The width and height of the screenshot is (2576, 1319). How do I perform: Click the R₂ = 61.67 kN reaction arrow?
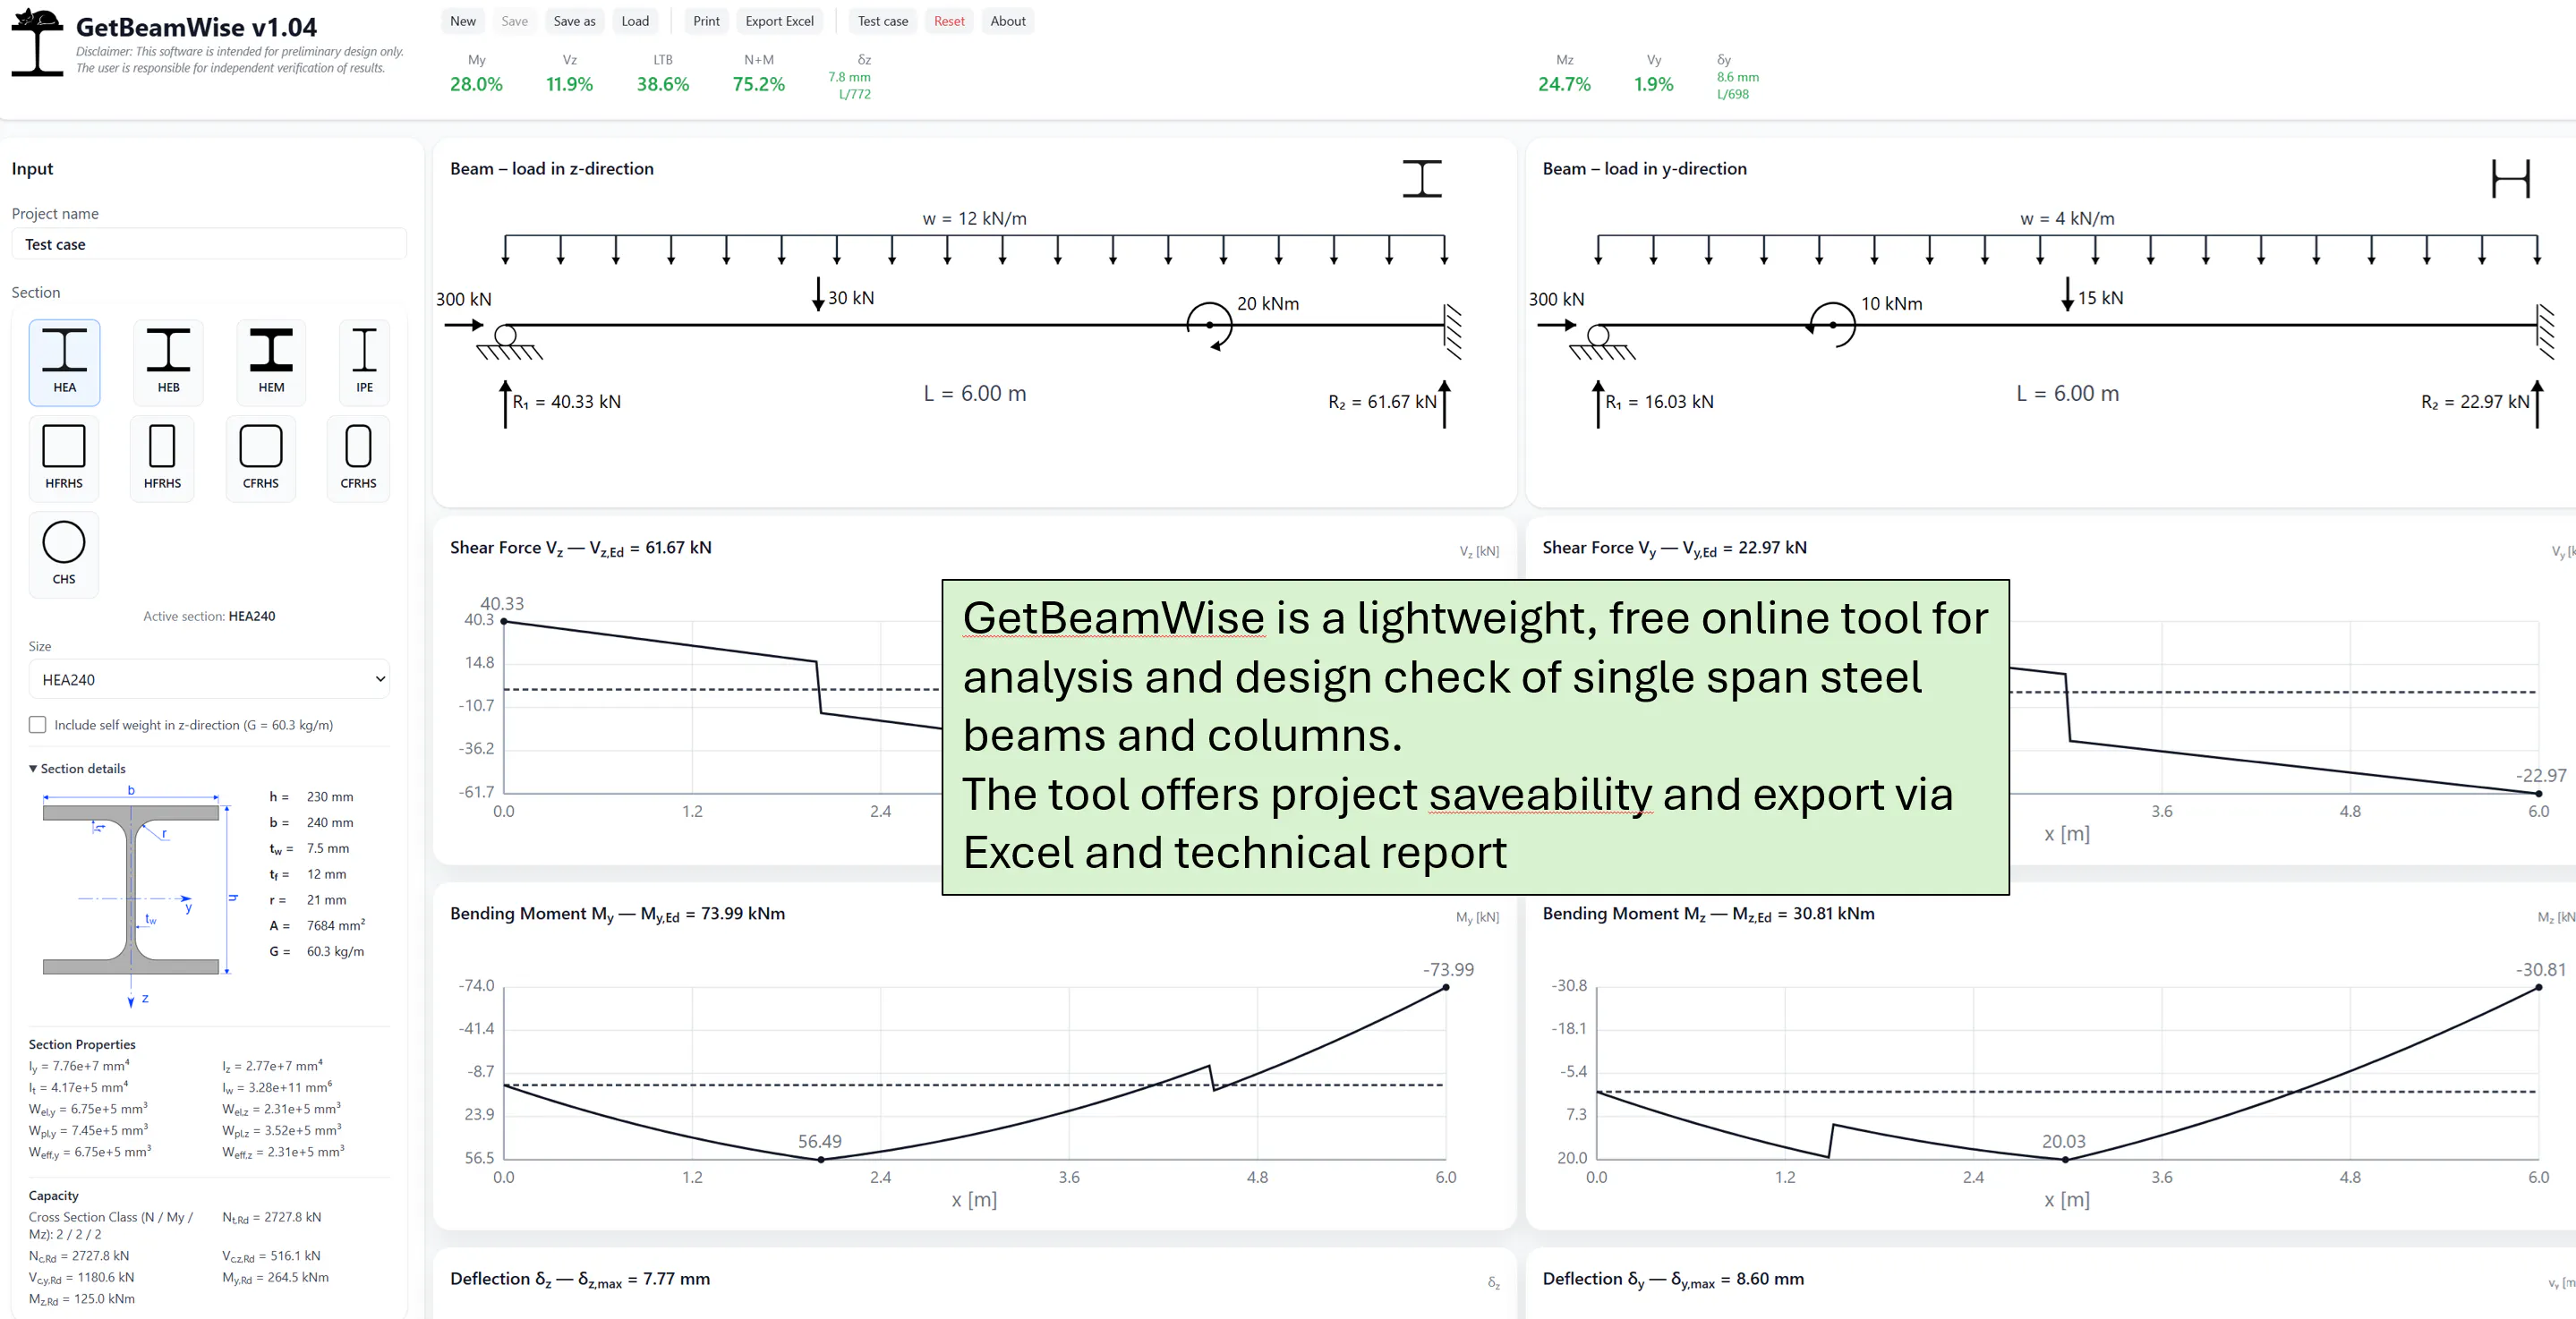pos(1444,404)
